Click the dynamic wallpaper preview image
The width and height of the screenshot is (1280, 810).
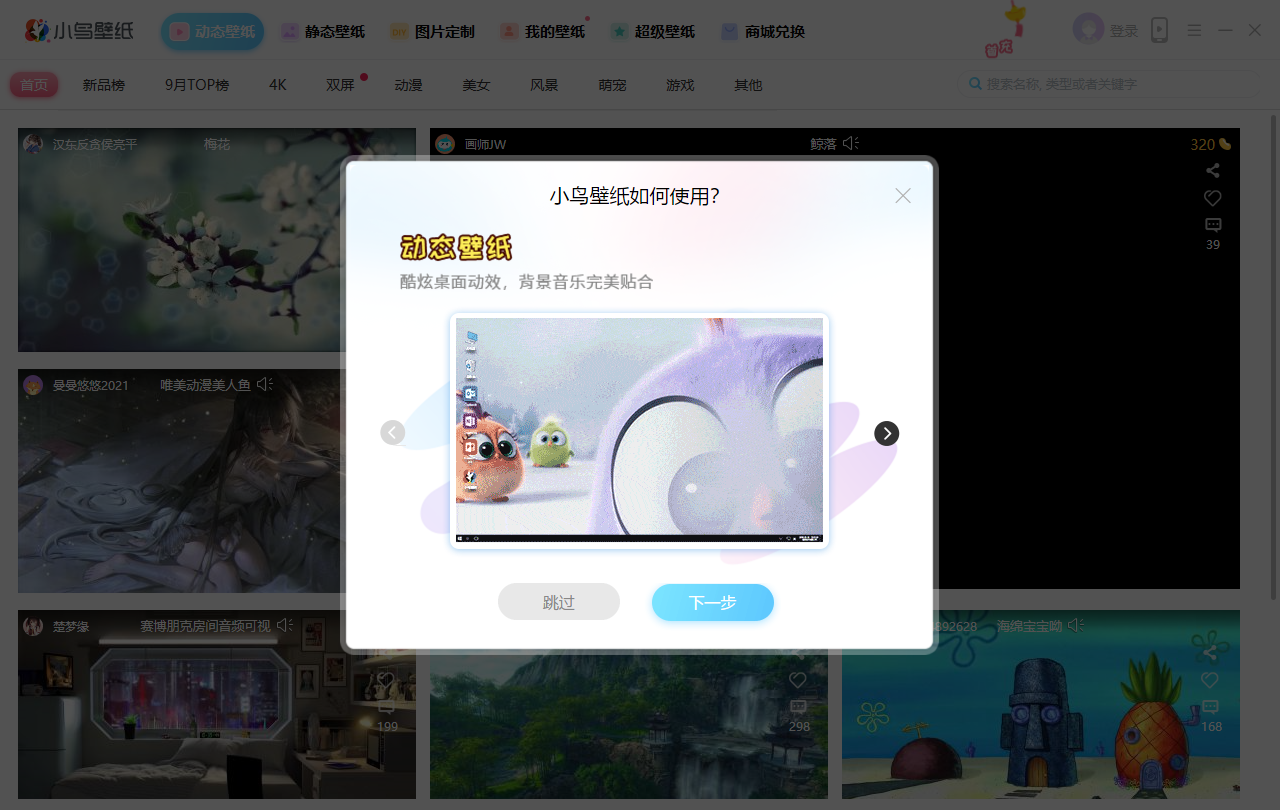click(639, 430)
